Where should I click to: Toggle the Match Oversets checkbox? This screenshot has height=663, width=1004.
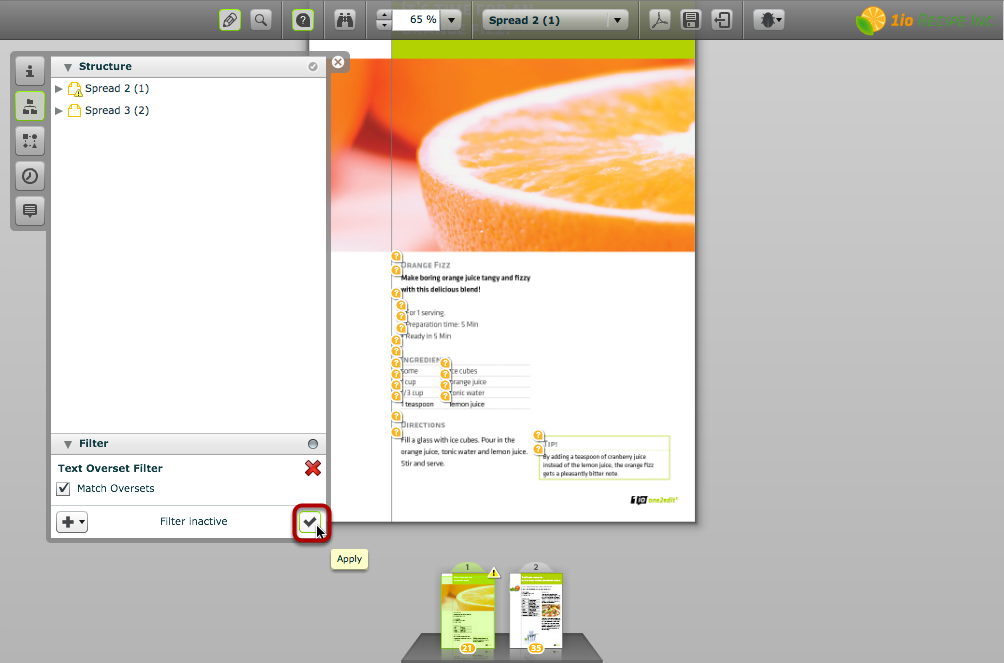(64, 489)
